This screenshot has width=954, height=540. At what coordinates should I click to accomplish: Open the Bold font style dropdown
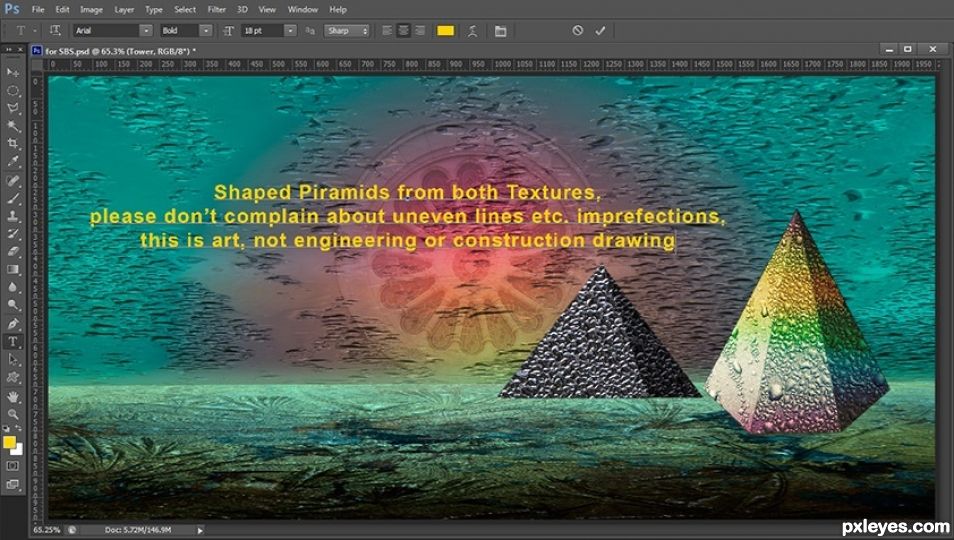[206, 30]
